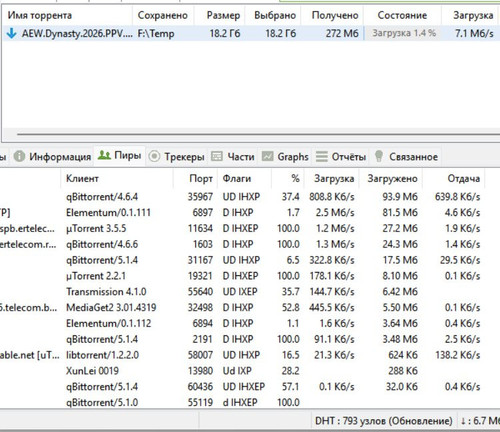Select peer qBittorrent/4.6.6

[x=102, y=244]
